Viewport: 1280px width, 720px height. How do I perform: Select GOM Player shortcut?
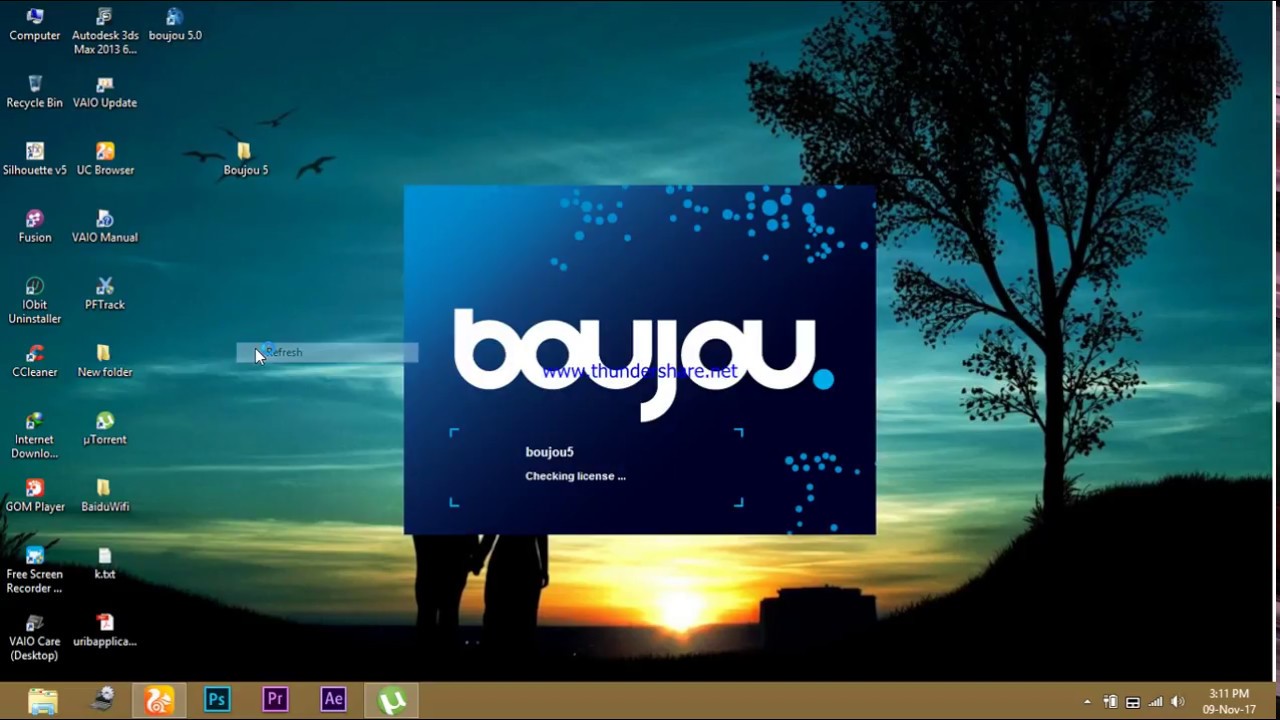[35, 496]
